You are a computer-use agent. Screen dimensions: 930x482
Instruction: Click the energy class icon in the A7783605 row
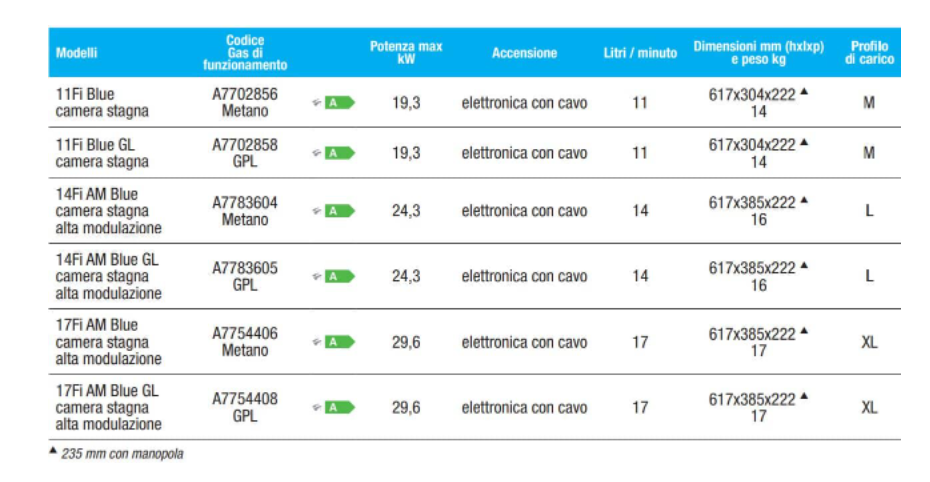(x=338, y=277)
